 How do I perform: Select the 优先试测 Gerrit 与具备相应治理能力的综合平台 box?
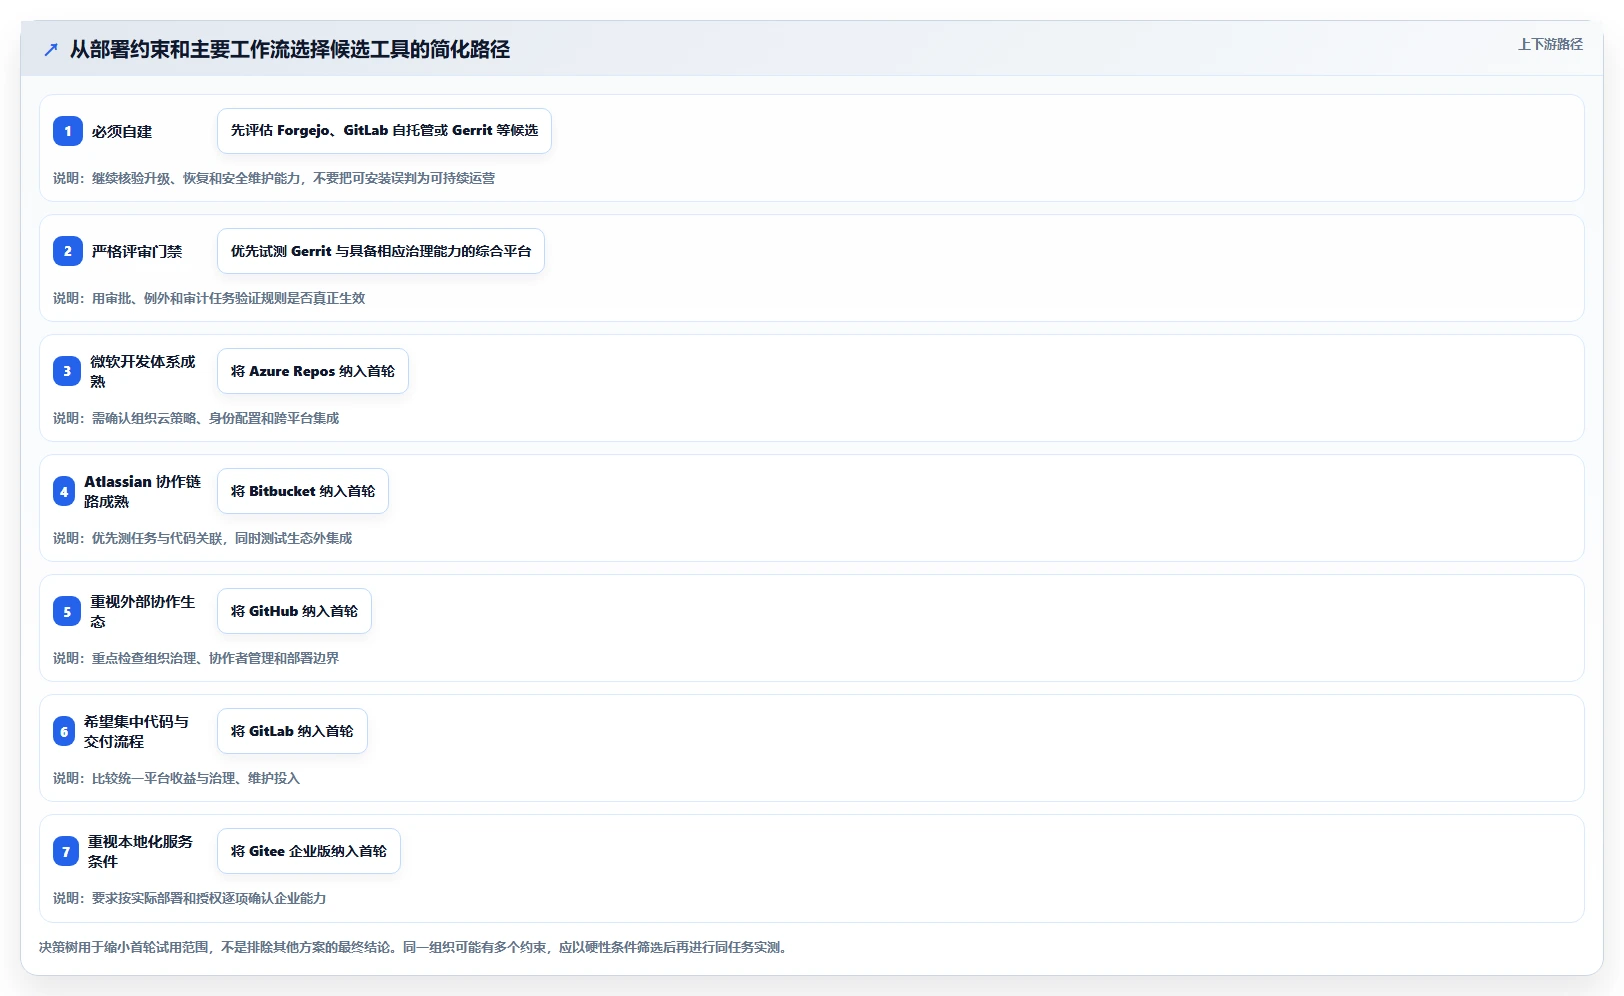(381, 251)
